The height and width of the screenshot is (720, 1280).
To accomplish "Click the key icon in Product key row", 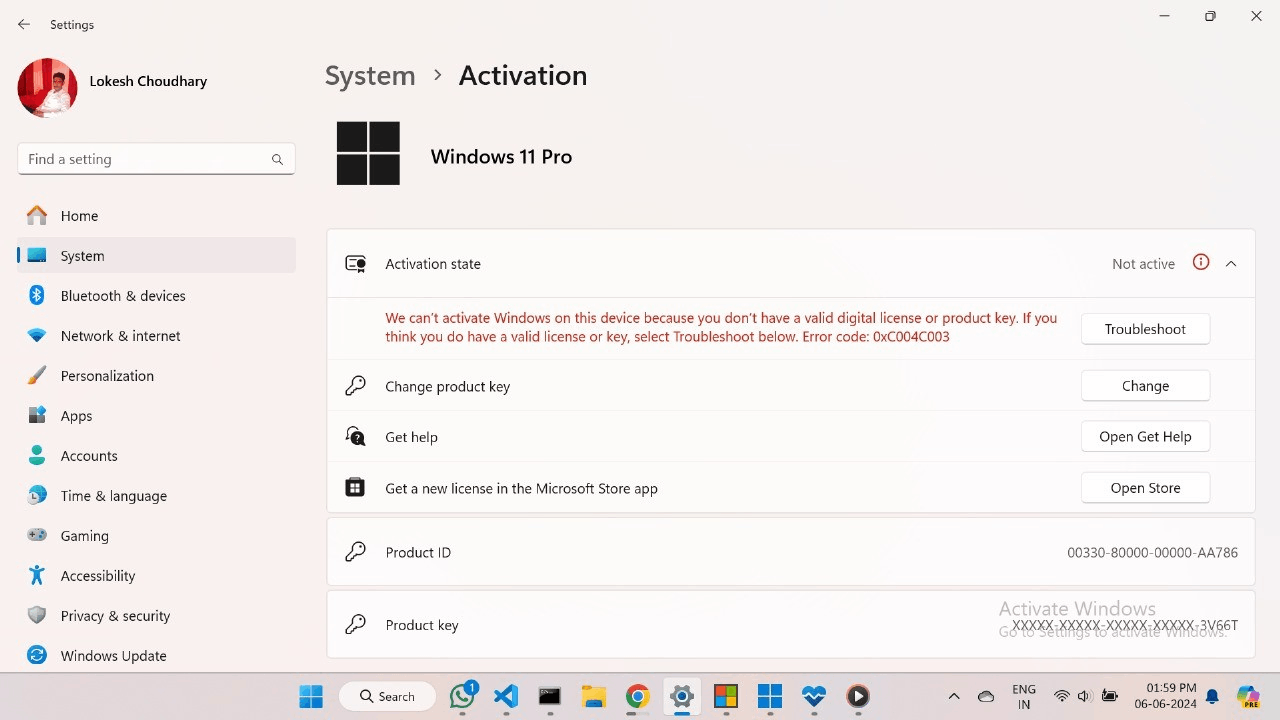I will coord(355,625).
